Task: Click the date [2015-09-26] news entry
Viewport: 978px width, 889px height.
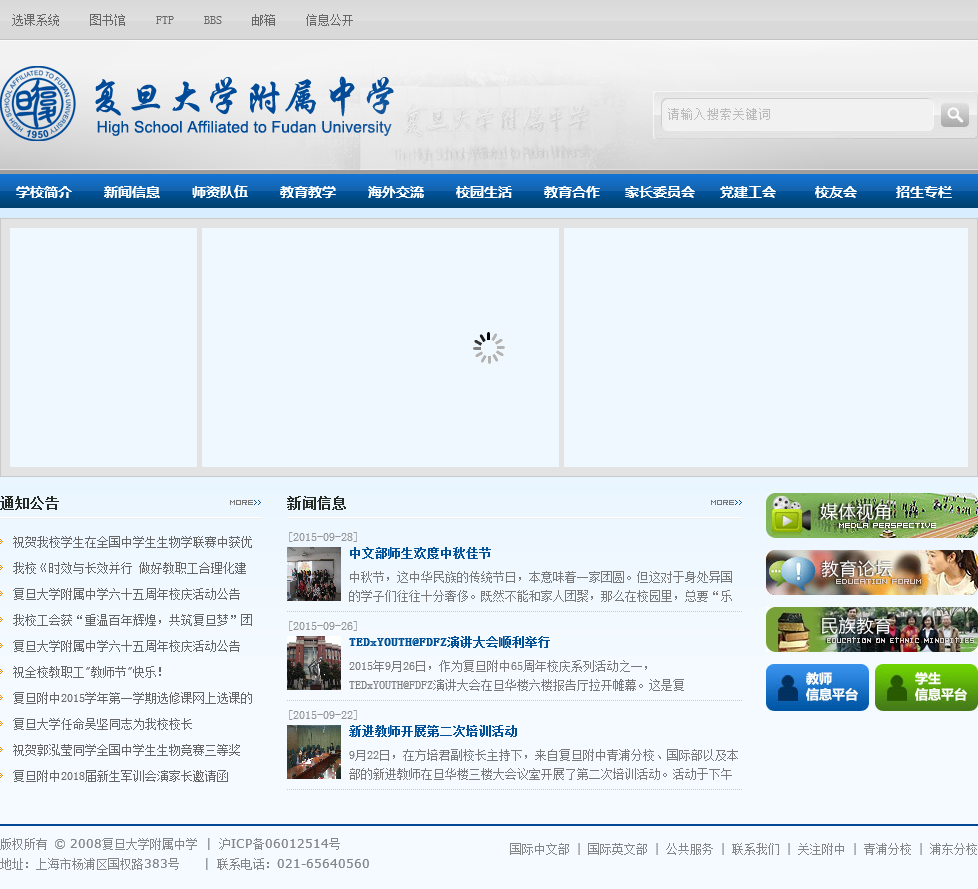Action: (x=322, y=626)
